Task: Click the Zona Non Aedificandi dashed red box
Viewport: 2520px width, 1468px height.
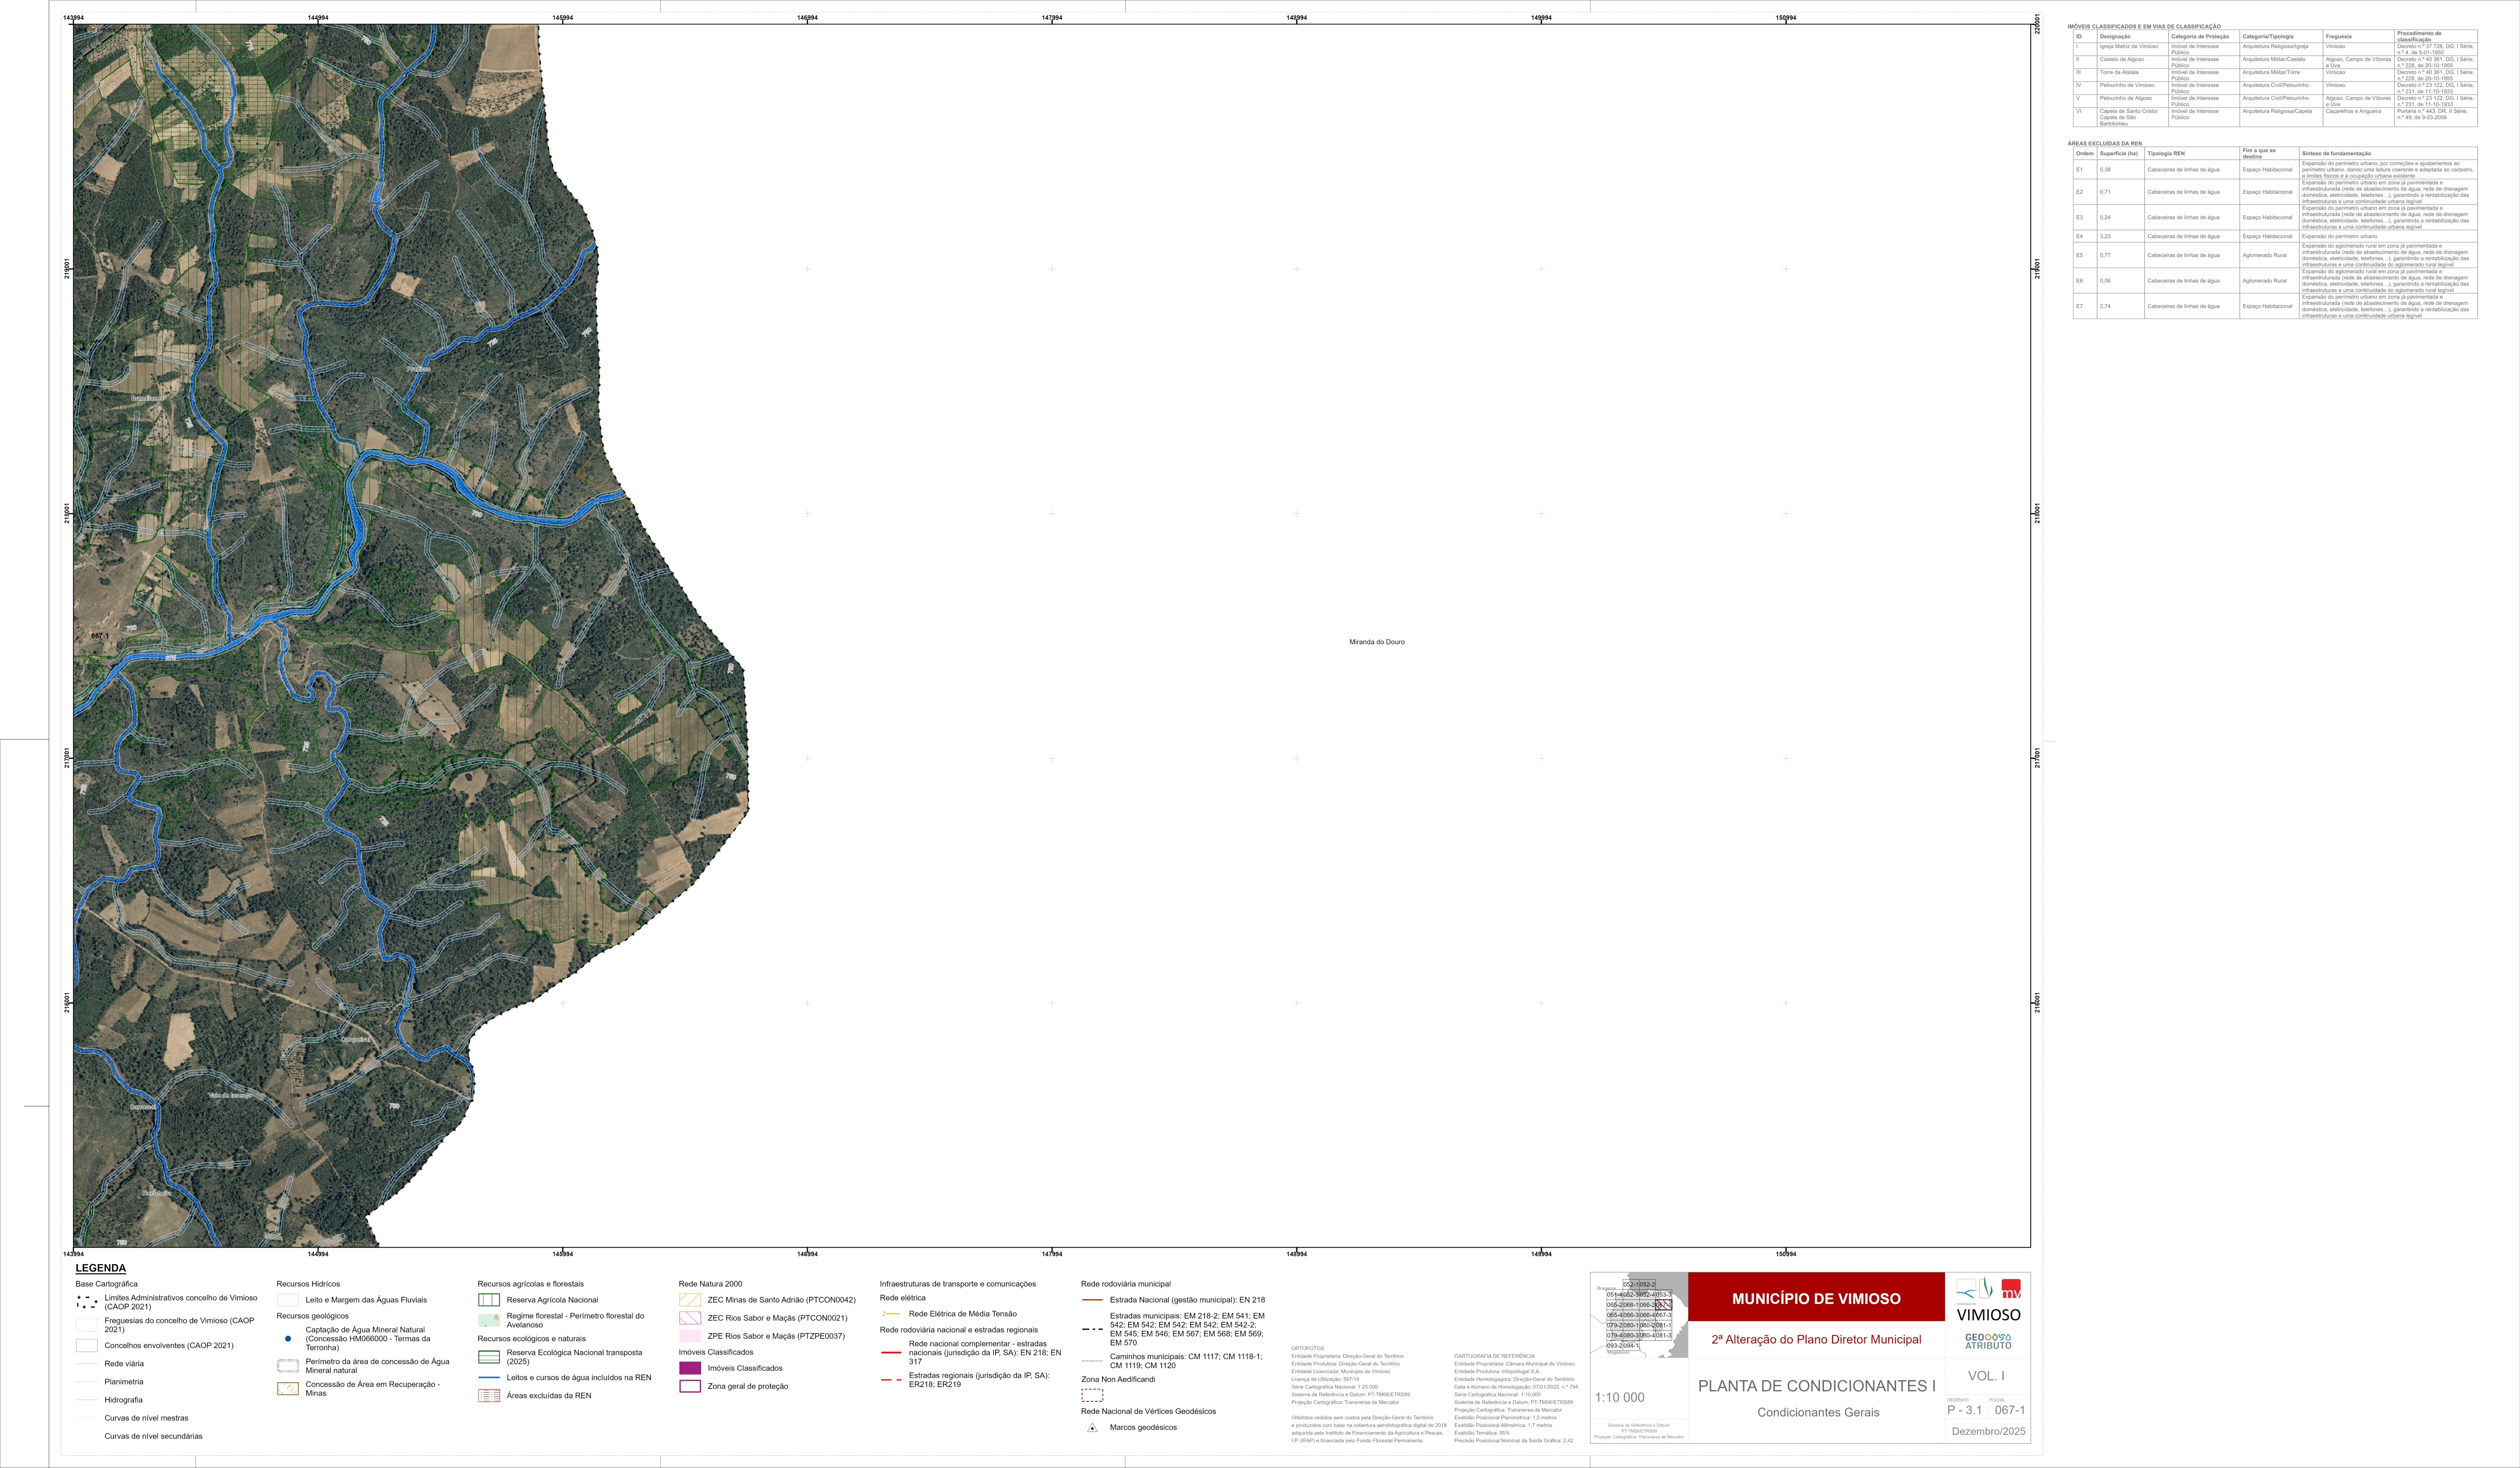Action: pyautogui.click(x=1092, y=1395)
